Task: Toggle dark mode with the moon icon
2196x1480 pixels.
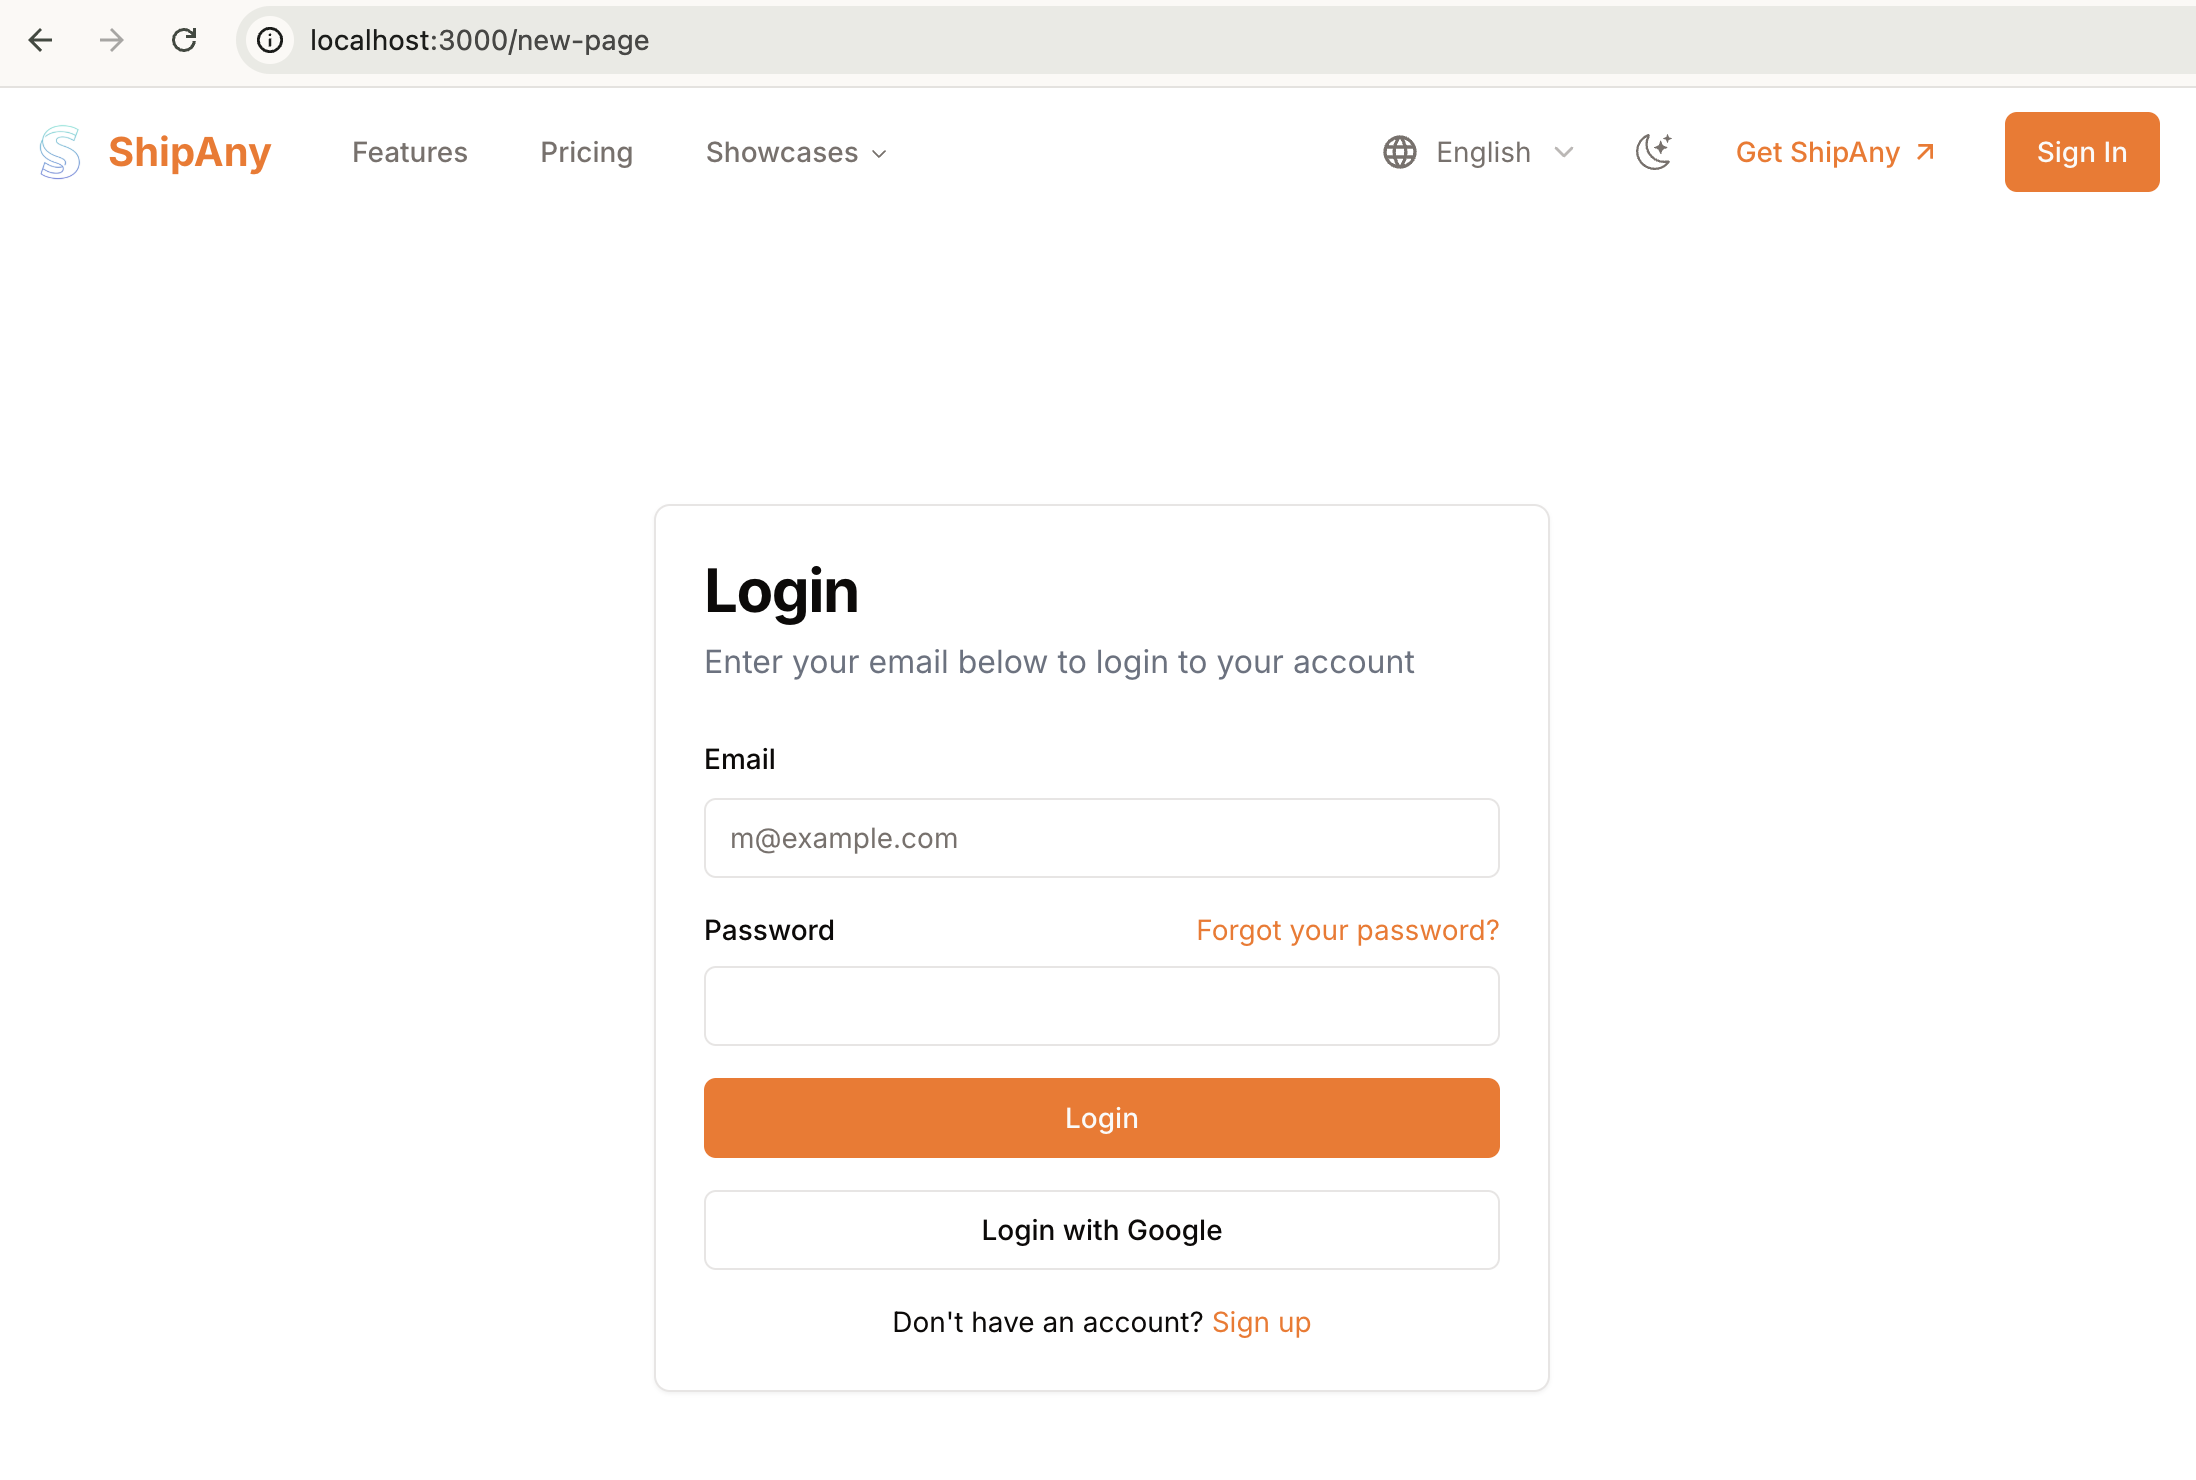Action: tap(1653, 152)
